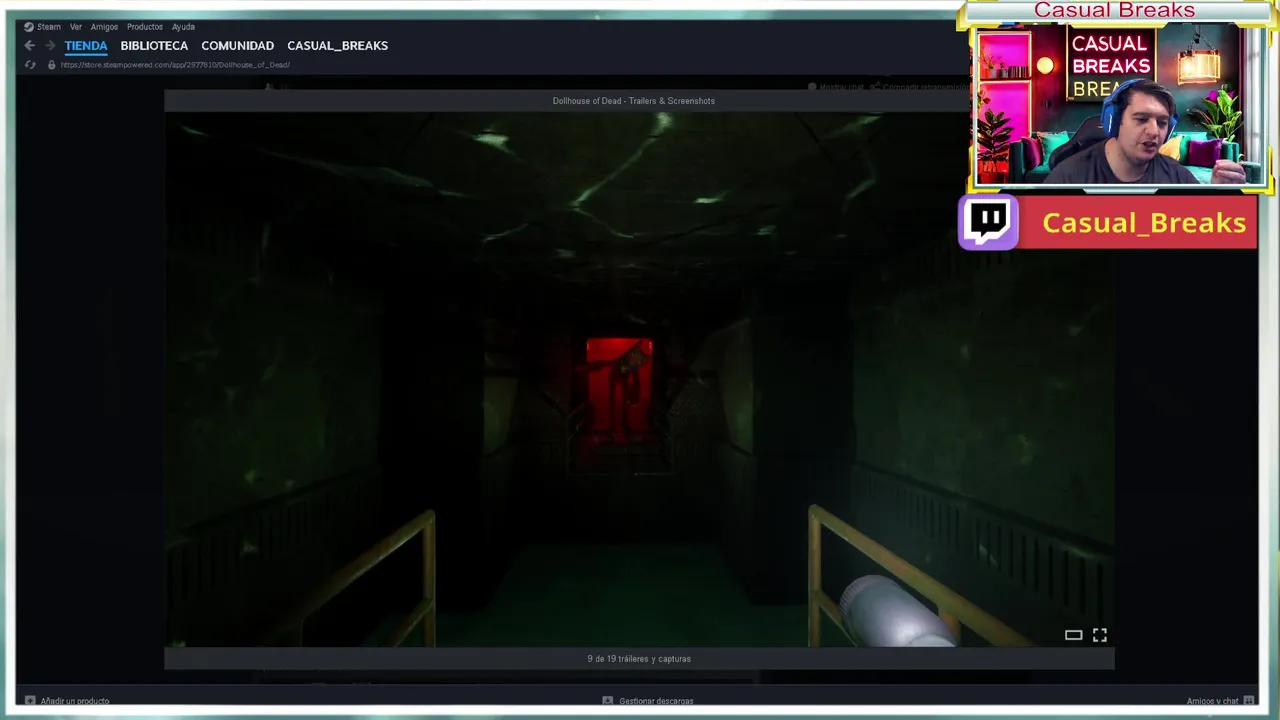The height and width of the screenshot is (720, 1280).
Task: Click the streamer webcam feed
Action: (x=1119, y=105)
